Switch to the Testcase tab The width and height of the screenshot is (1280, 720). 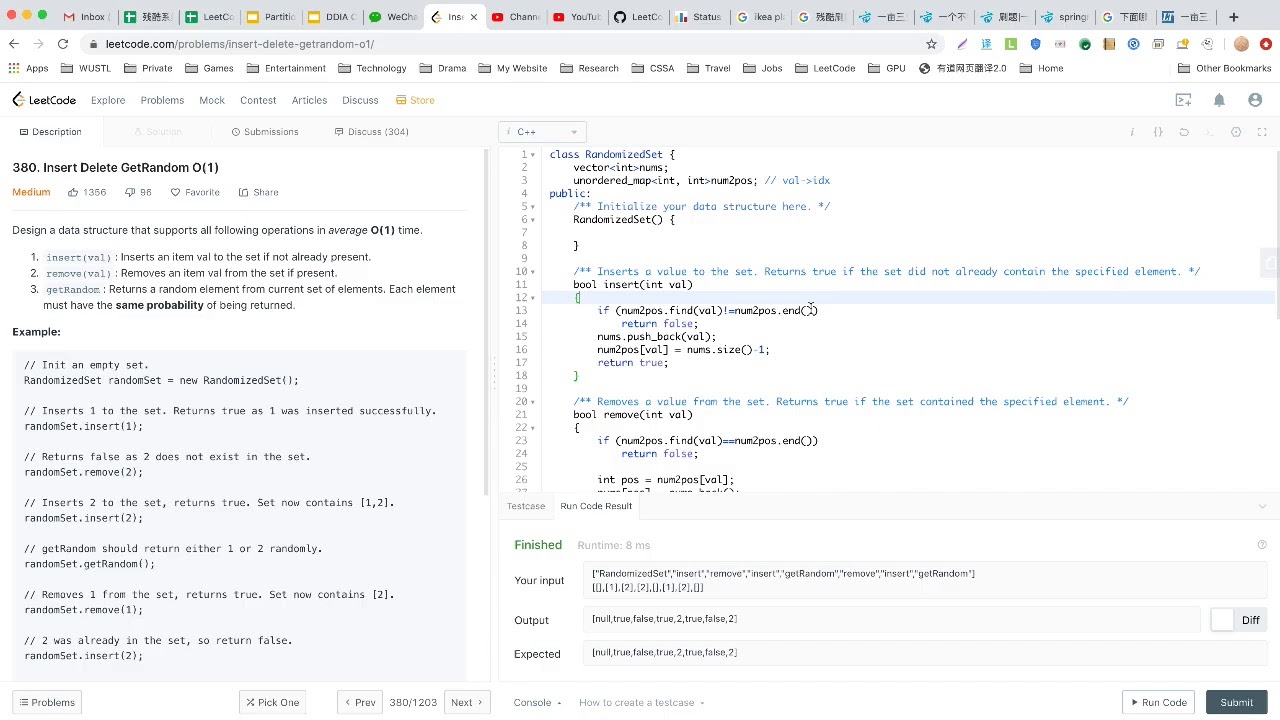coord(526,506)
